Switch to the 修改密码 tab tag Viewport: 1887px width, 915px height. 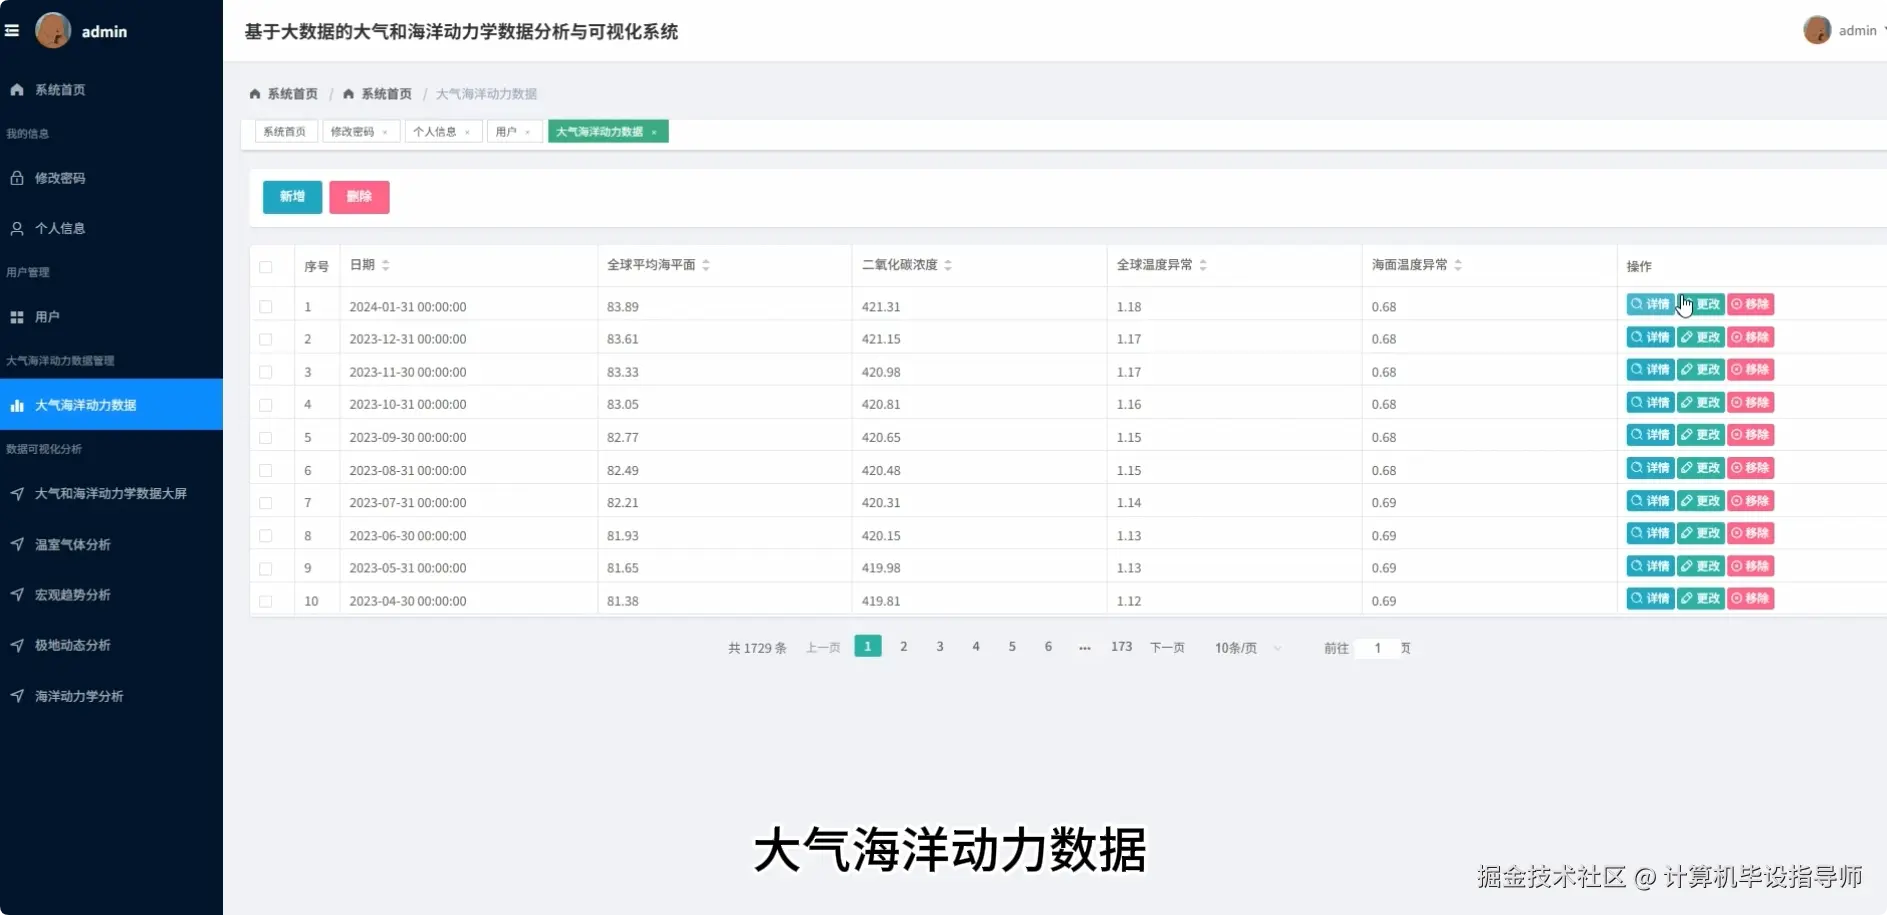352,132
